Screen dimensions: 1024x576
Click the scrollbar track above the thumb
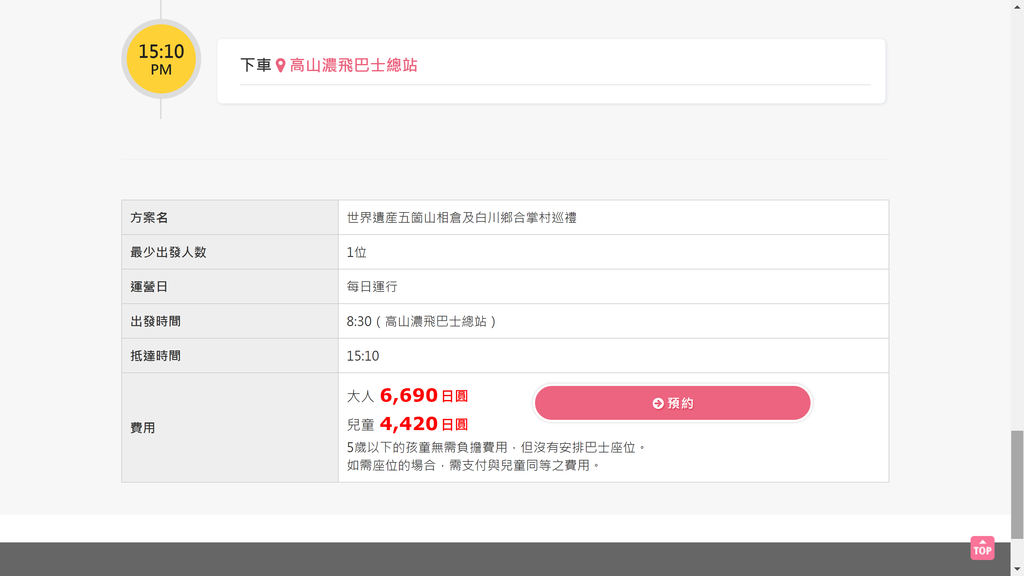(1017, 221)
